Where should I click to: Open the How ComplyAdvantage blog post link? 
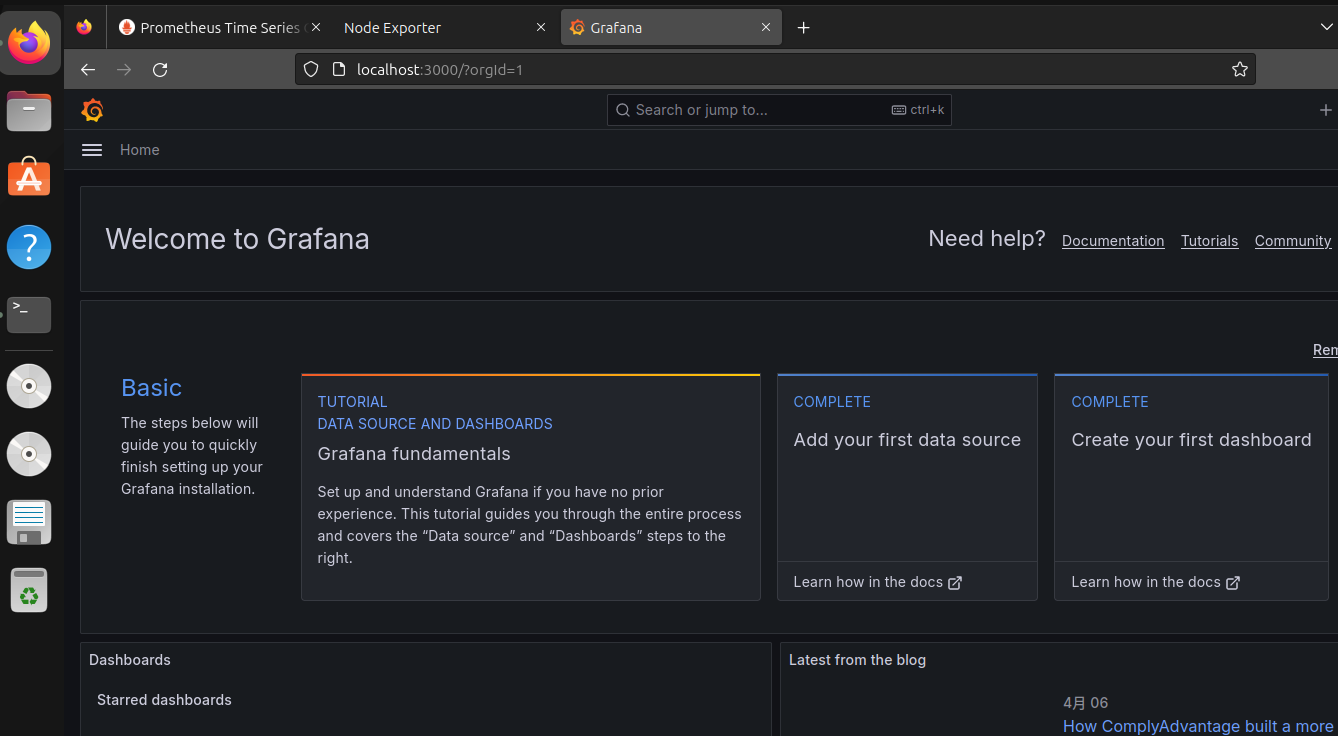(x=1198, y=726)
